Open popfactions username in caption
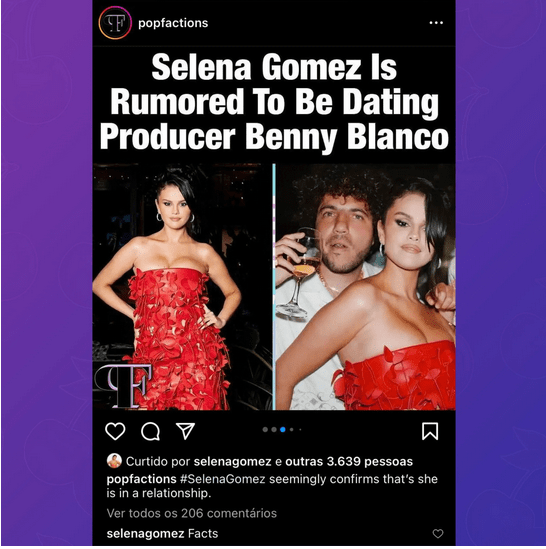546x549 pixels. (141, 479)
